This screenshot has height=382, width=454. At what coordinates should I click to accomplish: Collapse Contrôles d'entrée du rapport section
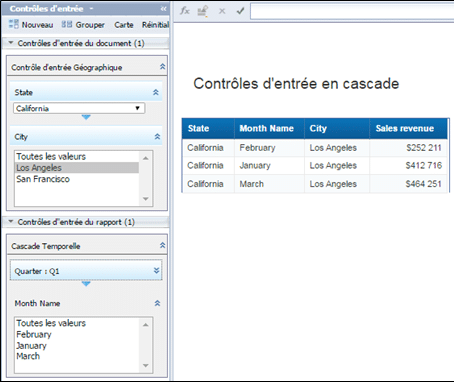[x=11, y=222]
